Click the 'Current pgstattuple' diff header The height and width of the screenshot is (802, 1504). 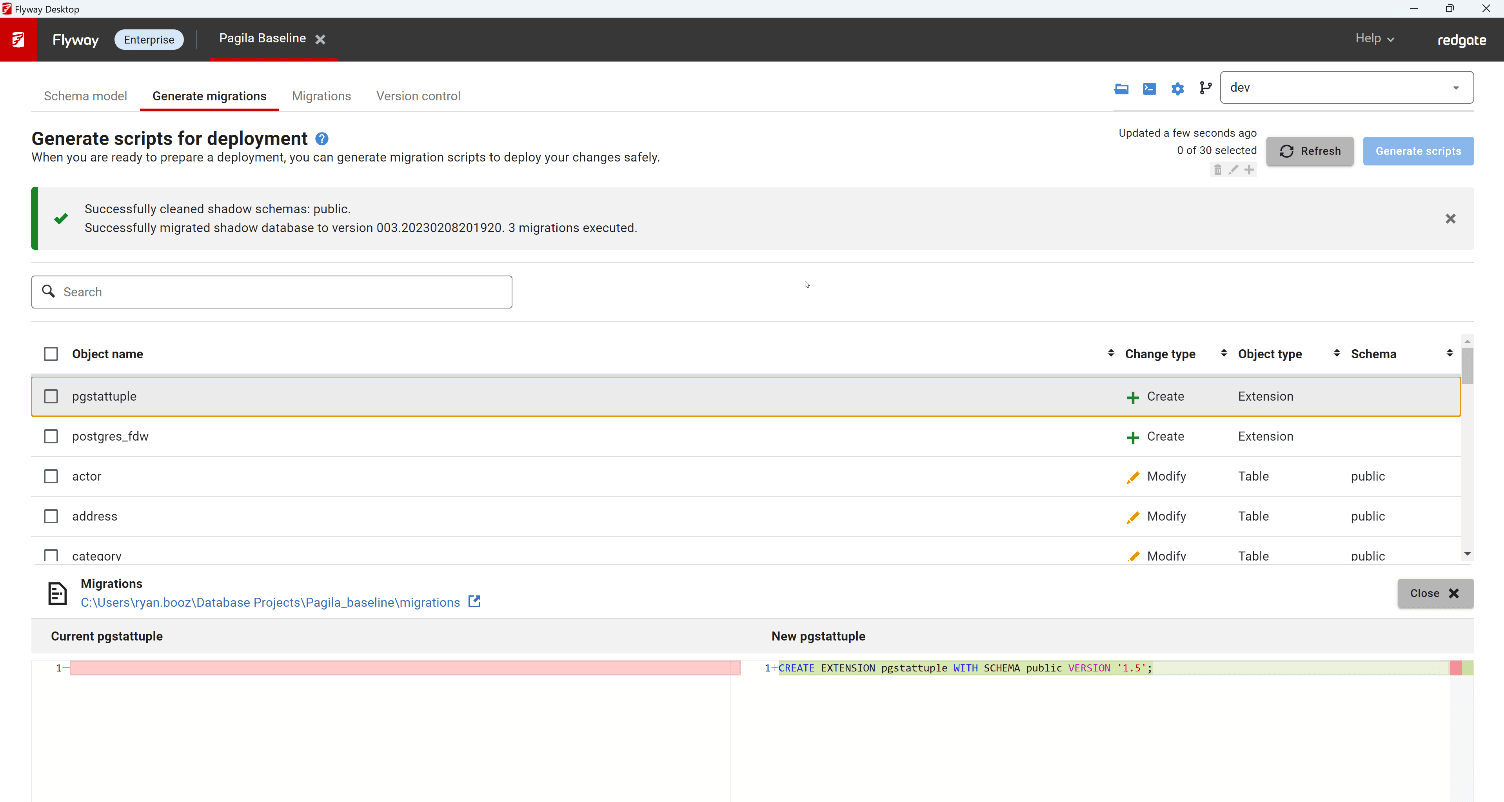[x=106, y=636]
